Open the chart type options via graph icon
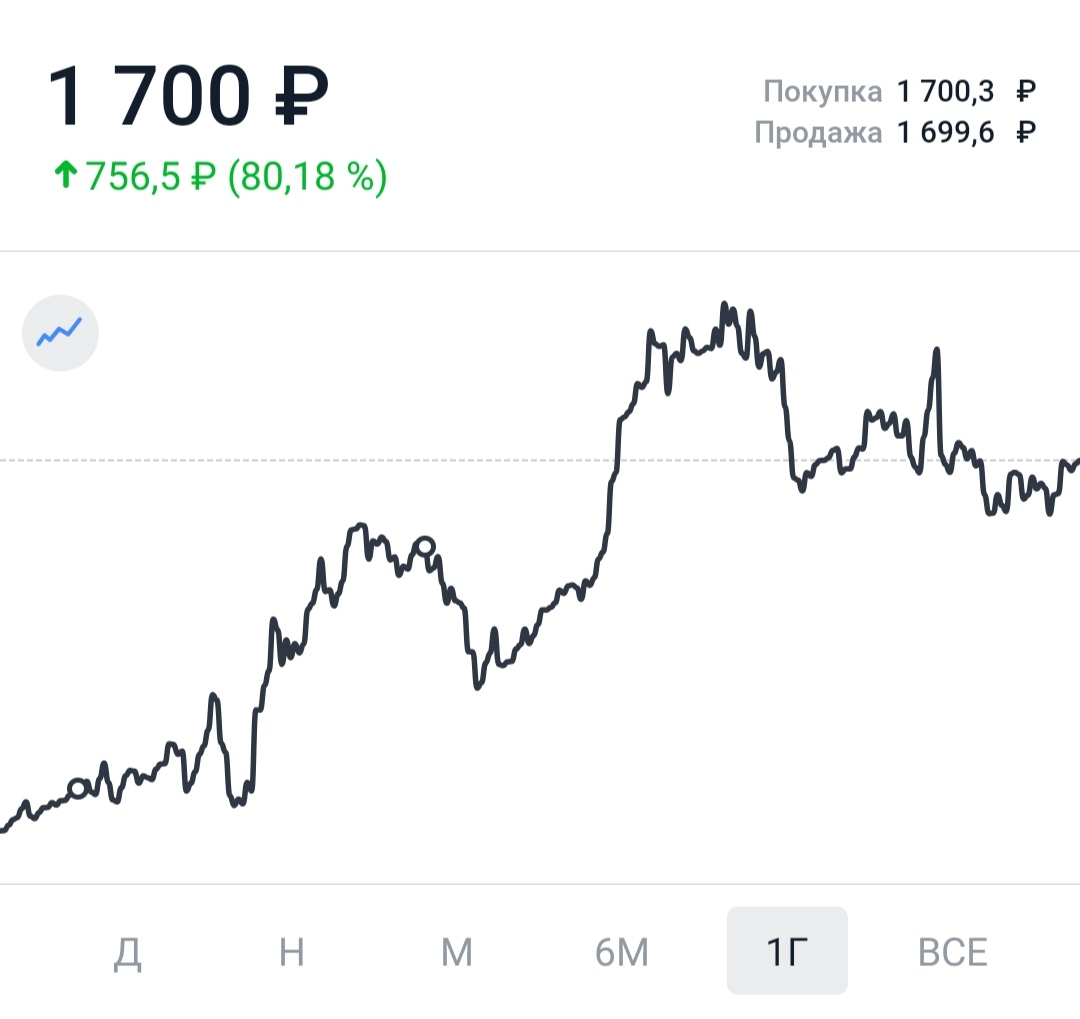1080x1019 pixels. [x=60, y=332]
